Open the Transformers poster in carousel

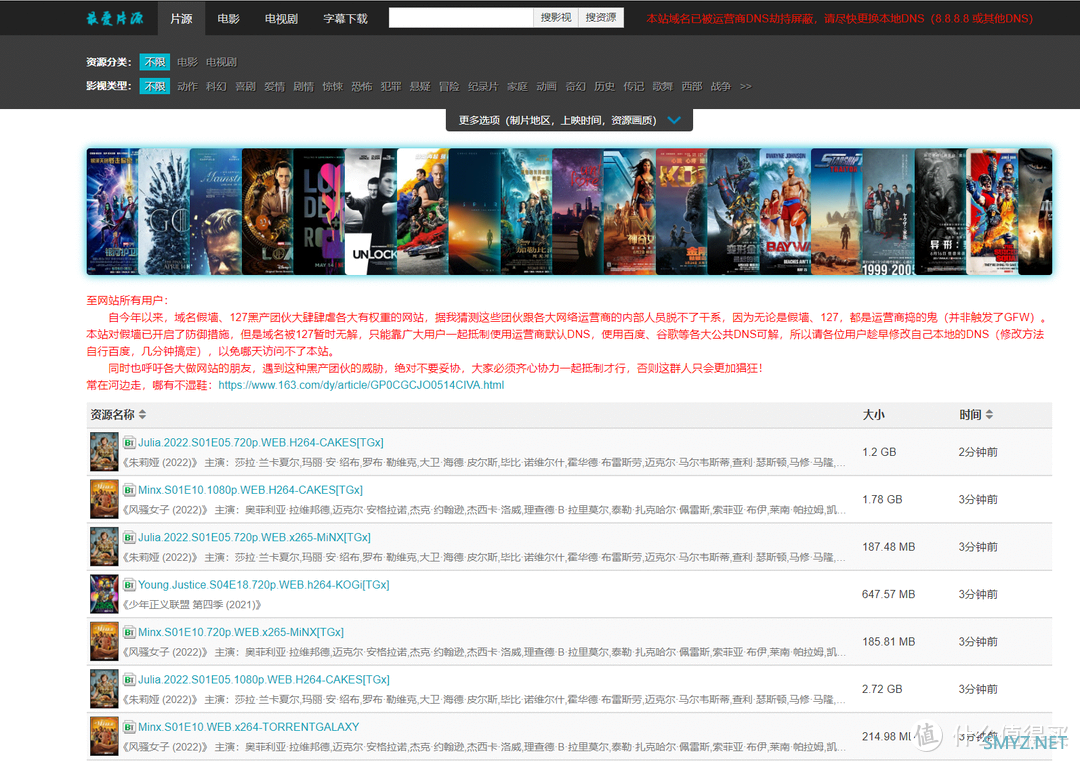[734, 212]
